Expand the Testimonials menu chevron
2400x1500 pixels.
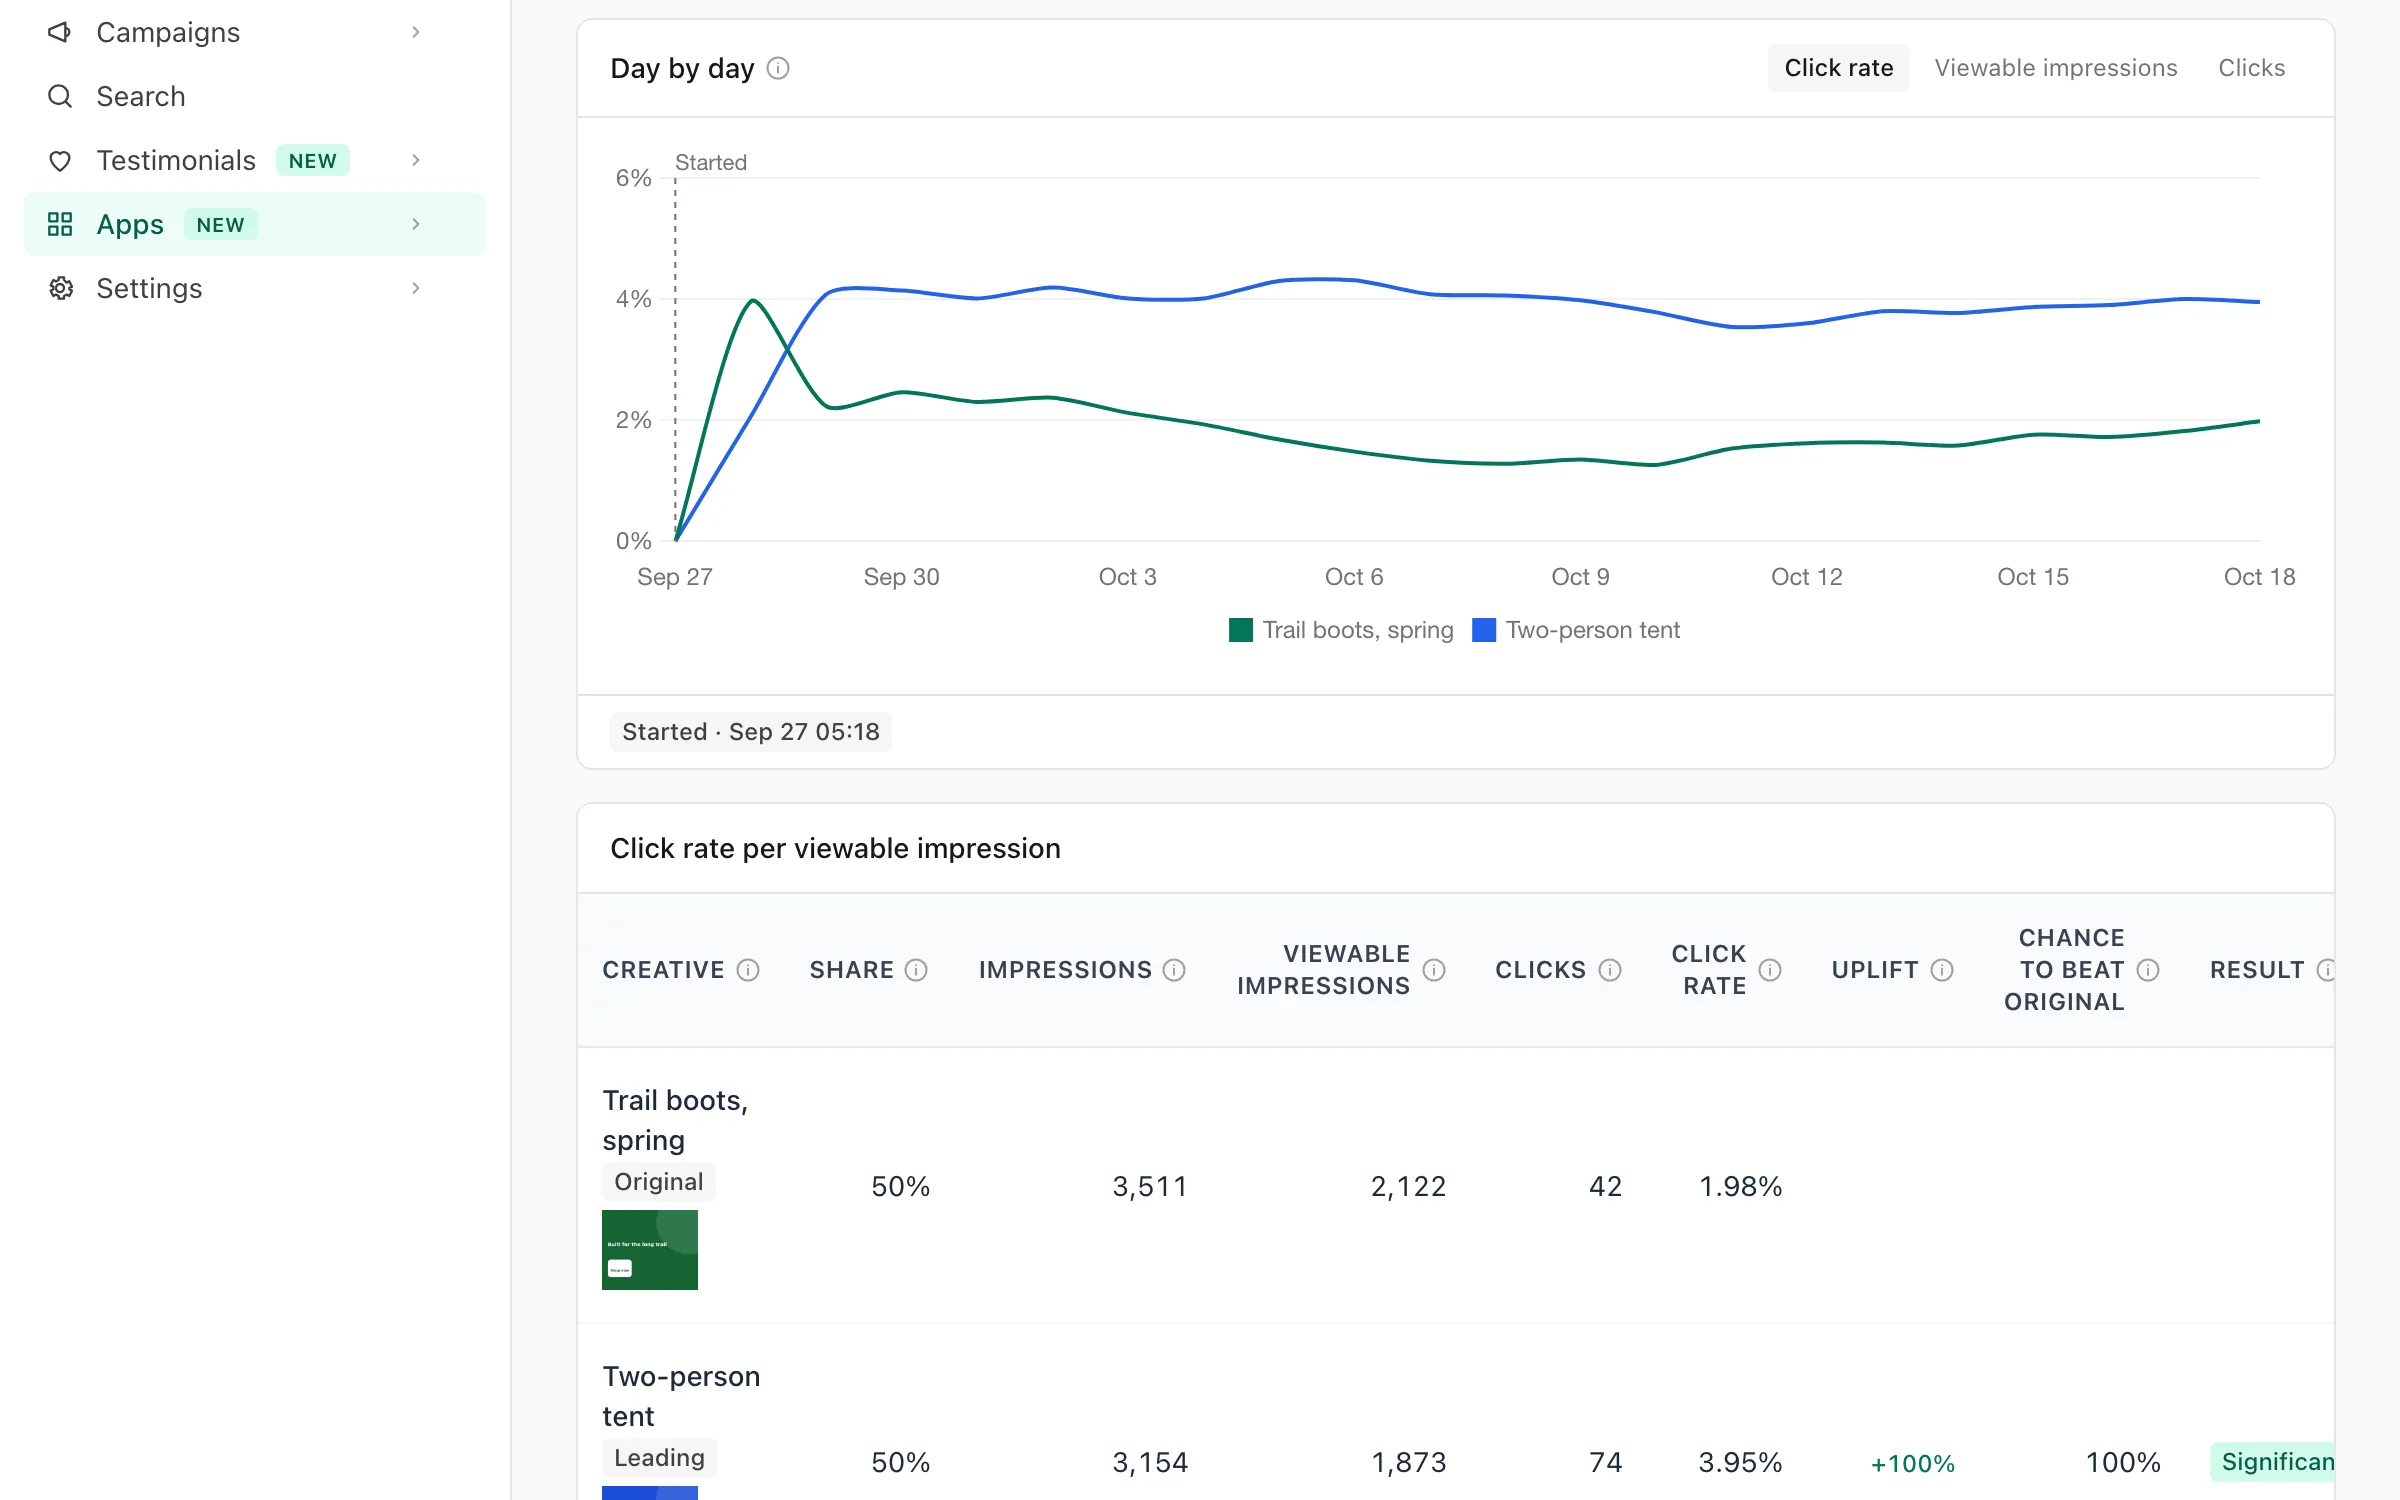[416, 160]
